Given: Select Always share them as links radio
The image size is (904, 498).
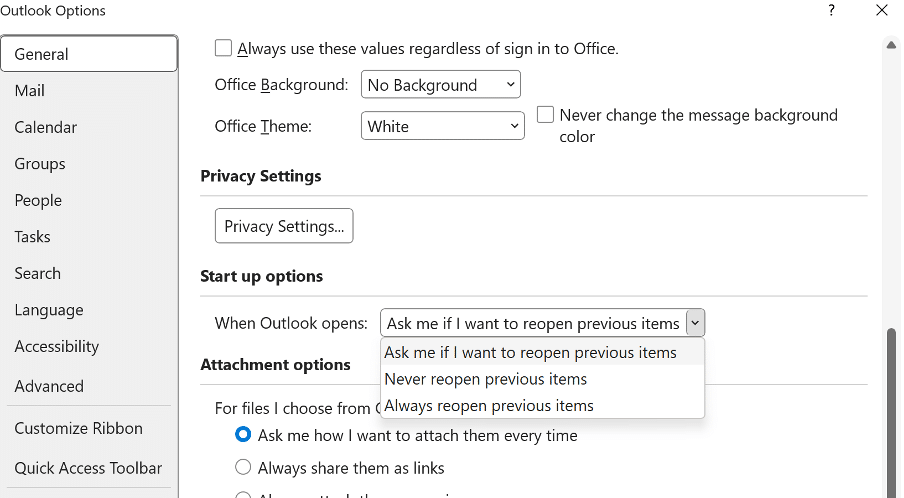Looking at the screenshot, I should point(243,467).
